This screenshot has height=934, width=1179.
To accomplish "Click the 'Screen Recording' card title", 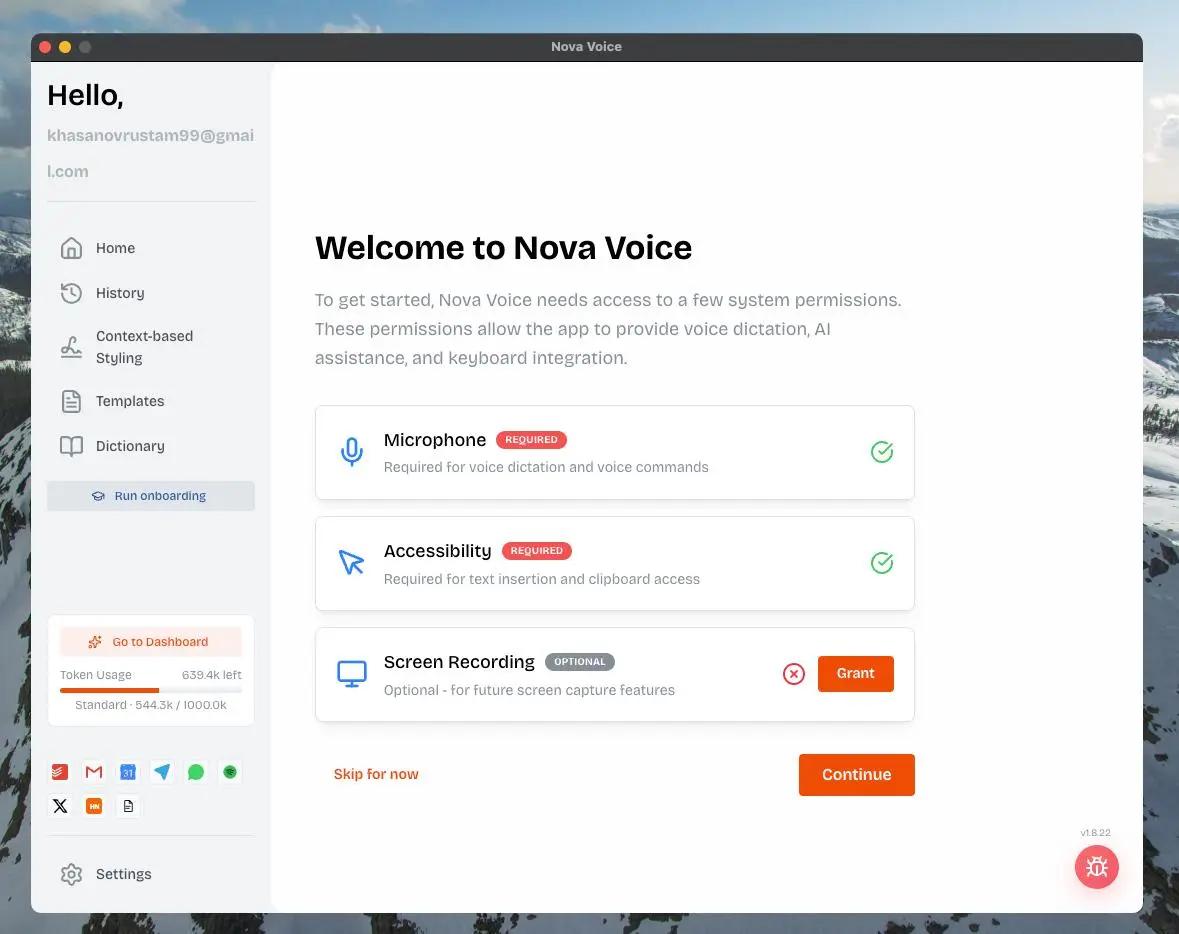I will point(459,662).
